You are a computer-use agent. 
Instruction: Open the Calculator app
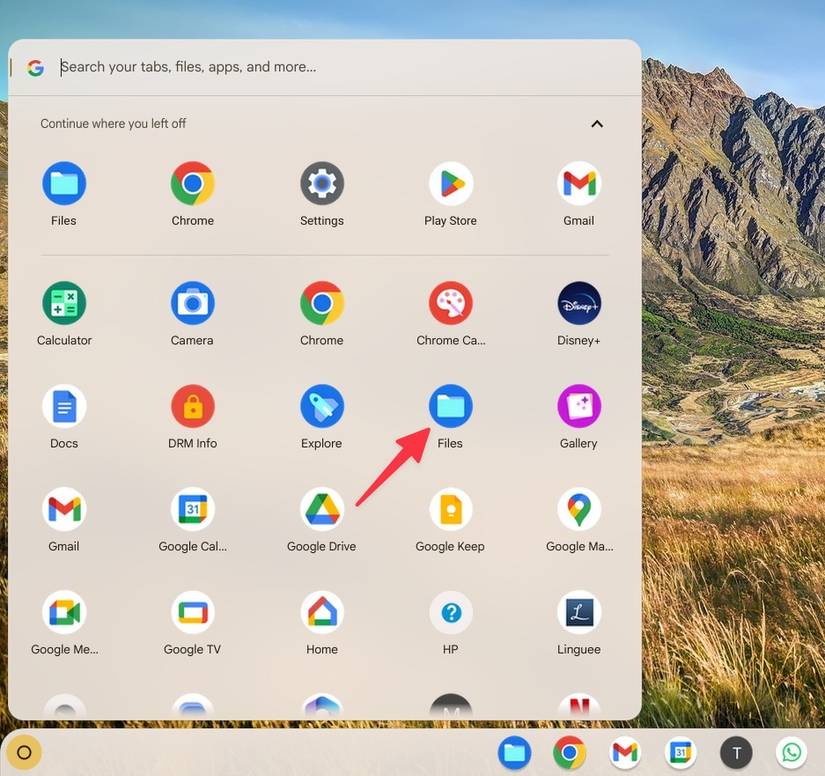click(x=64, y=304)
